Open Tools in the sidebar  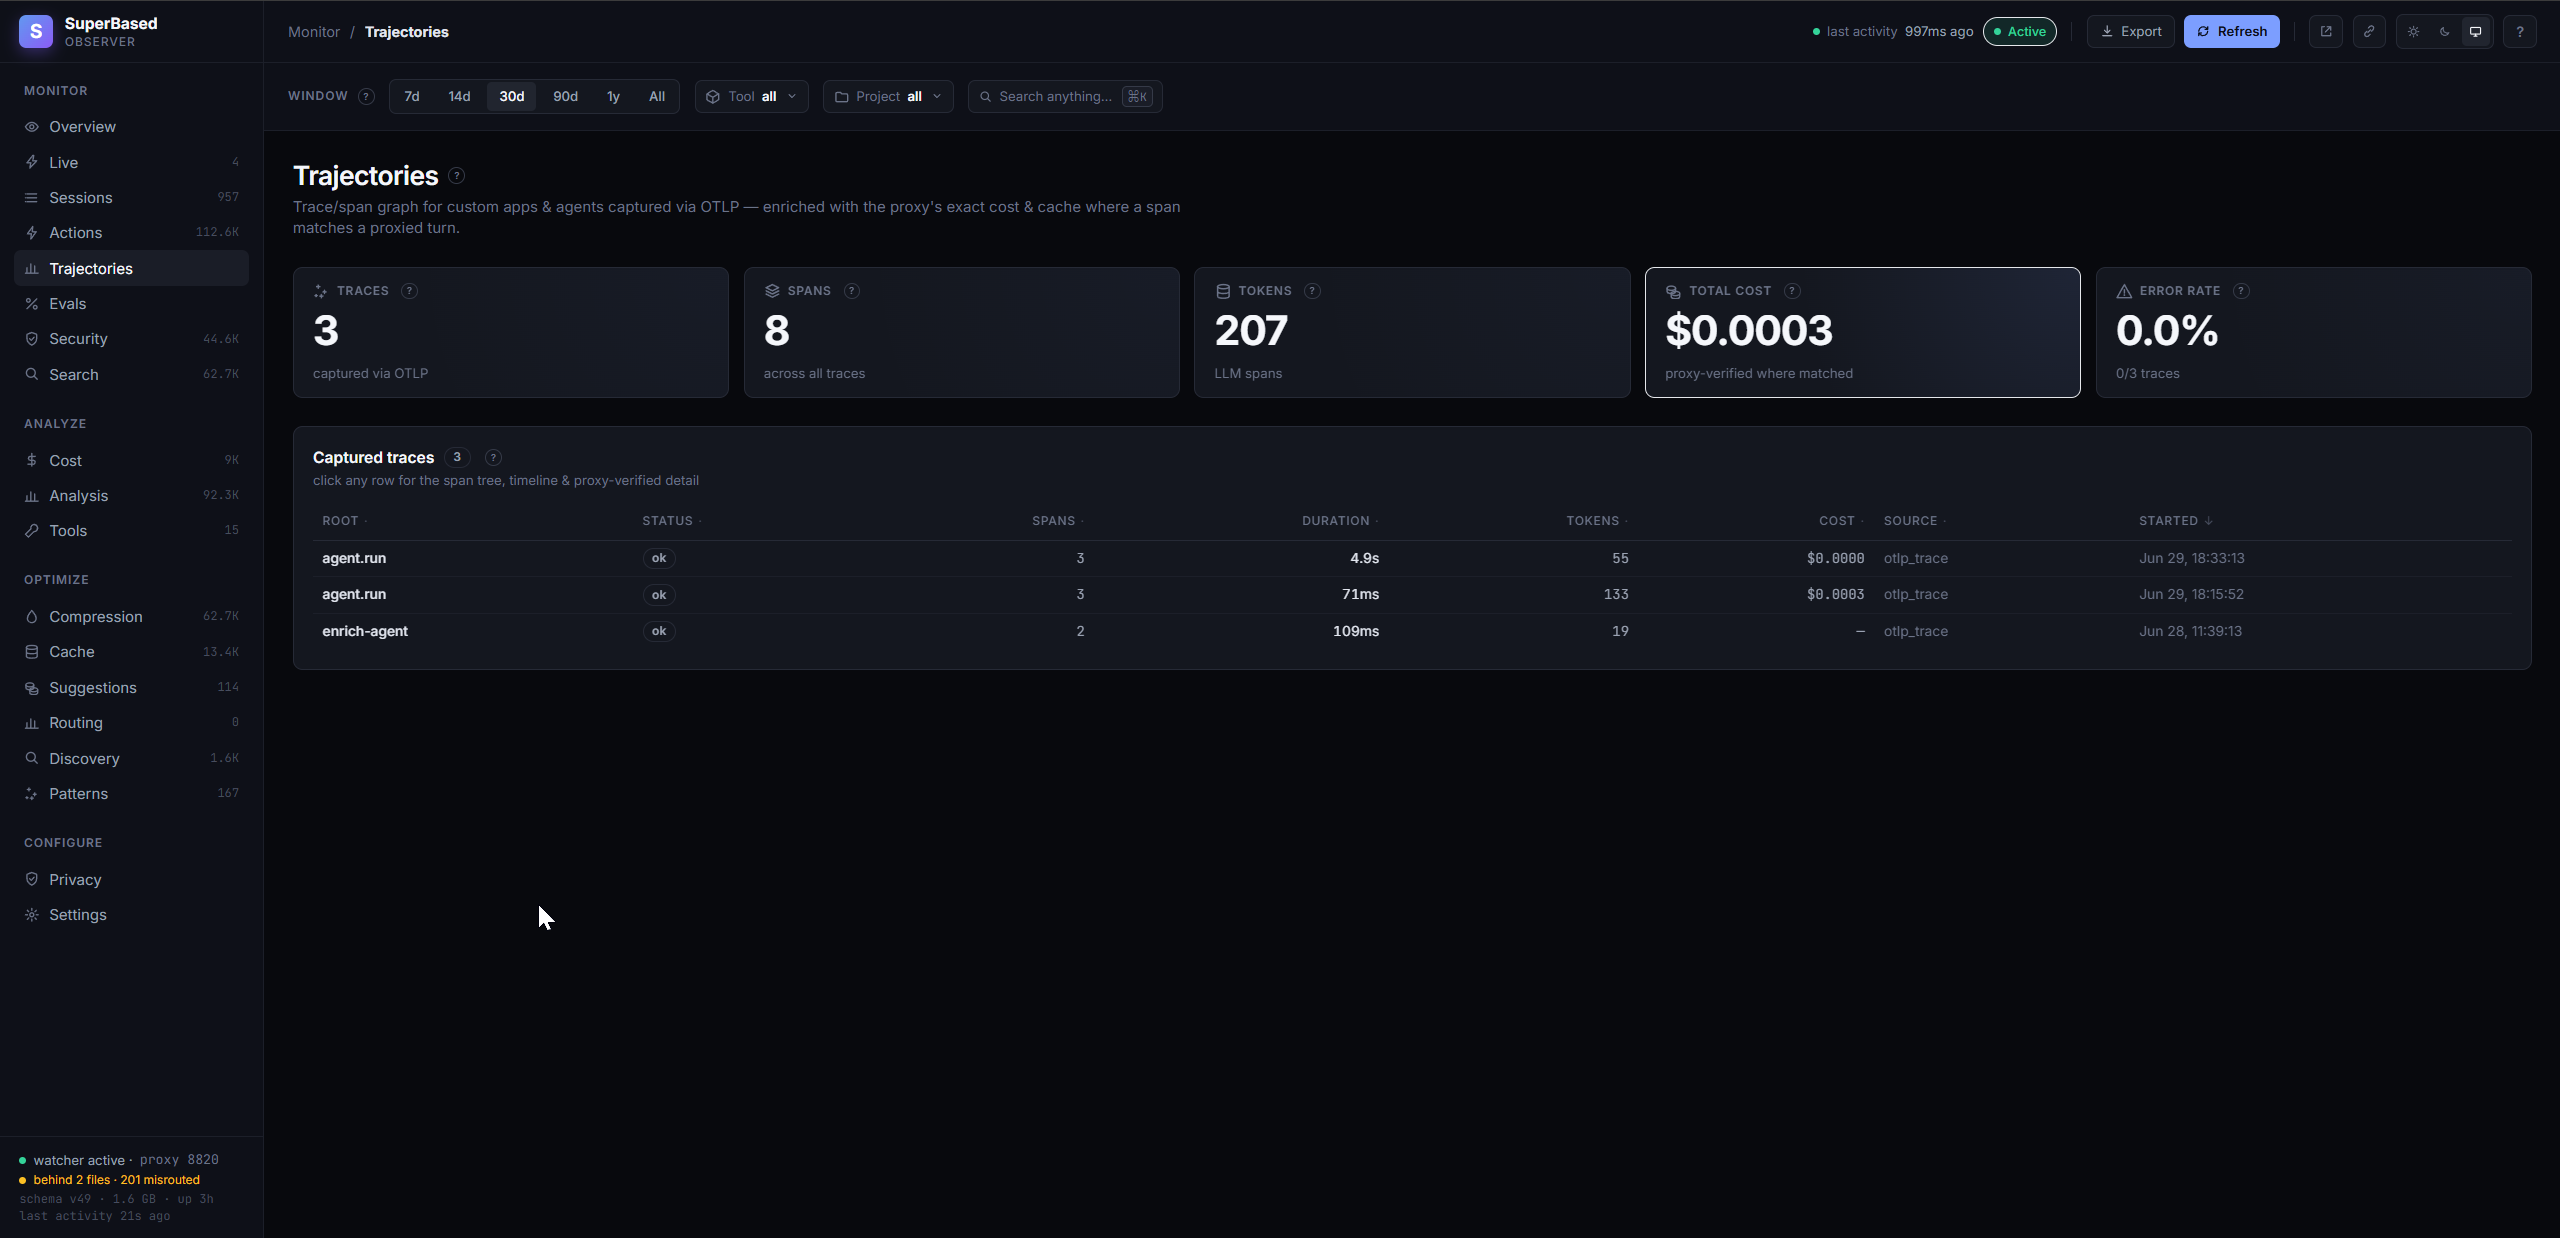point(131,531)
